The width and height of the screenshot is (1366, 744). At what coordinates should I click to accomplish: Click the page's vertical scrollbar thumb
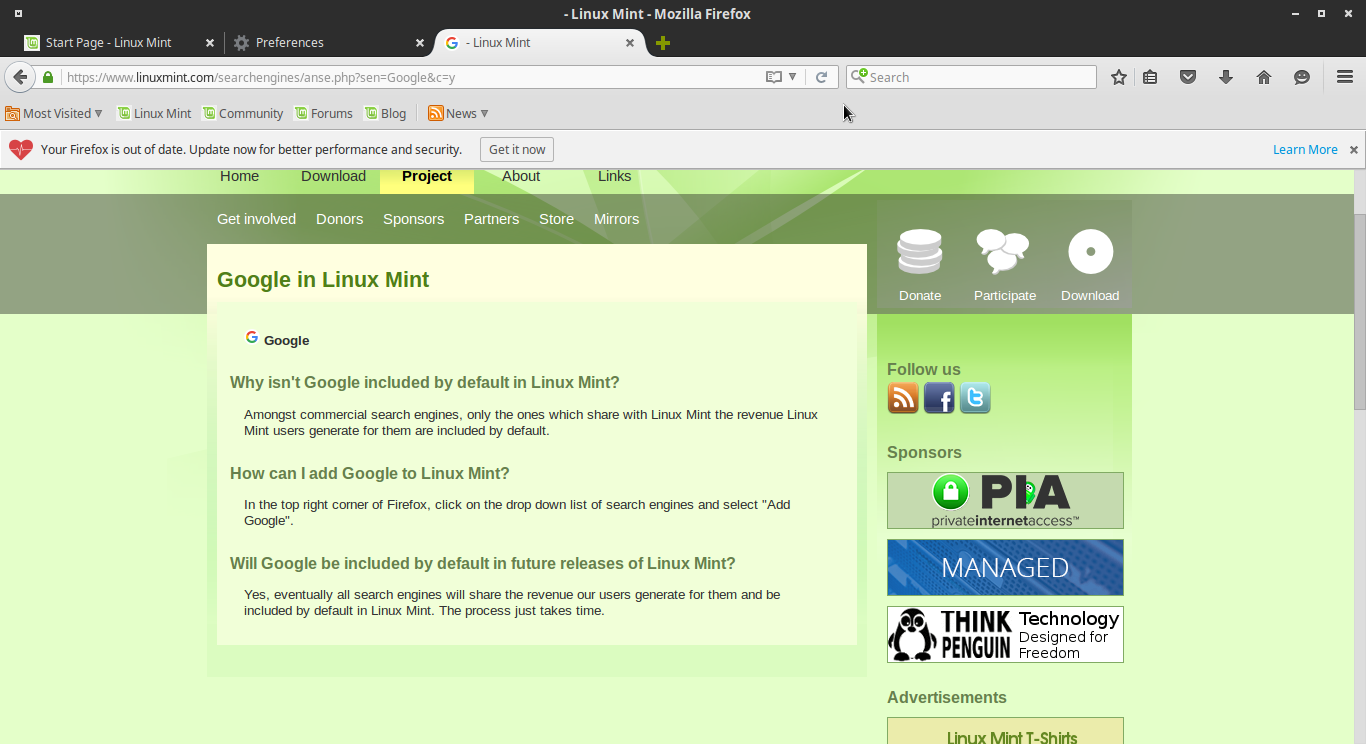(1360, 312)
